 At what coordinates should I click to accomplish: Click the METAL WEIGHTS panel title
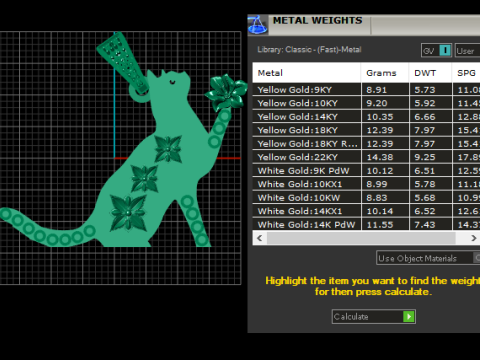[x=317, y=20]
